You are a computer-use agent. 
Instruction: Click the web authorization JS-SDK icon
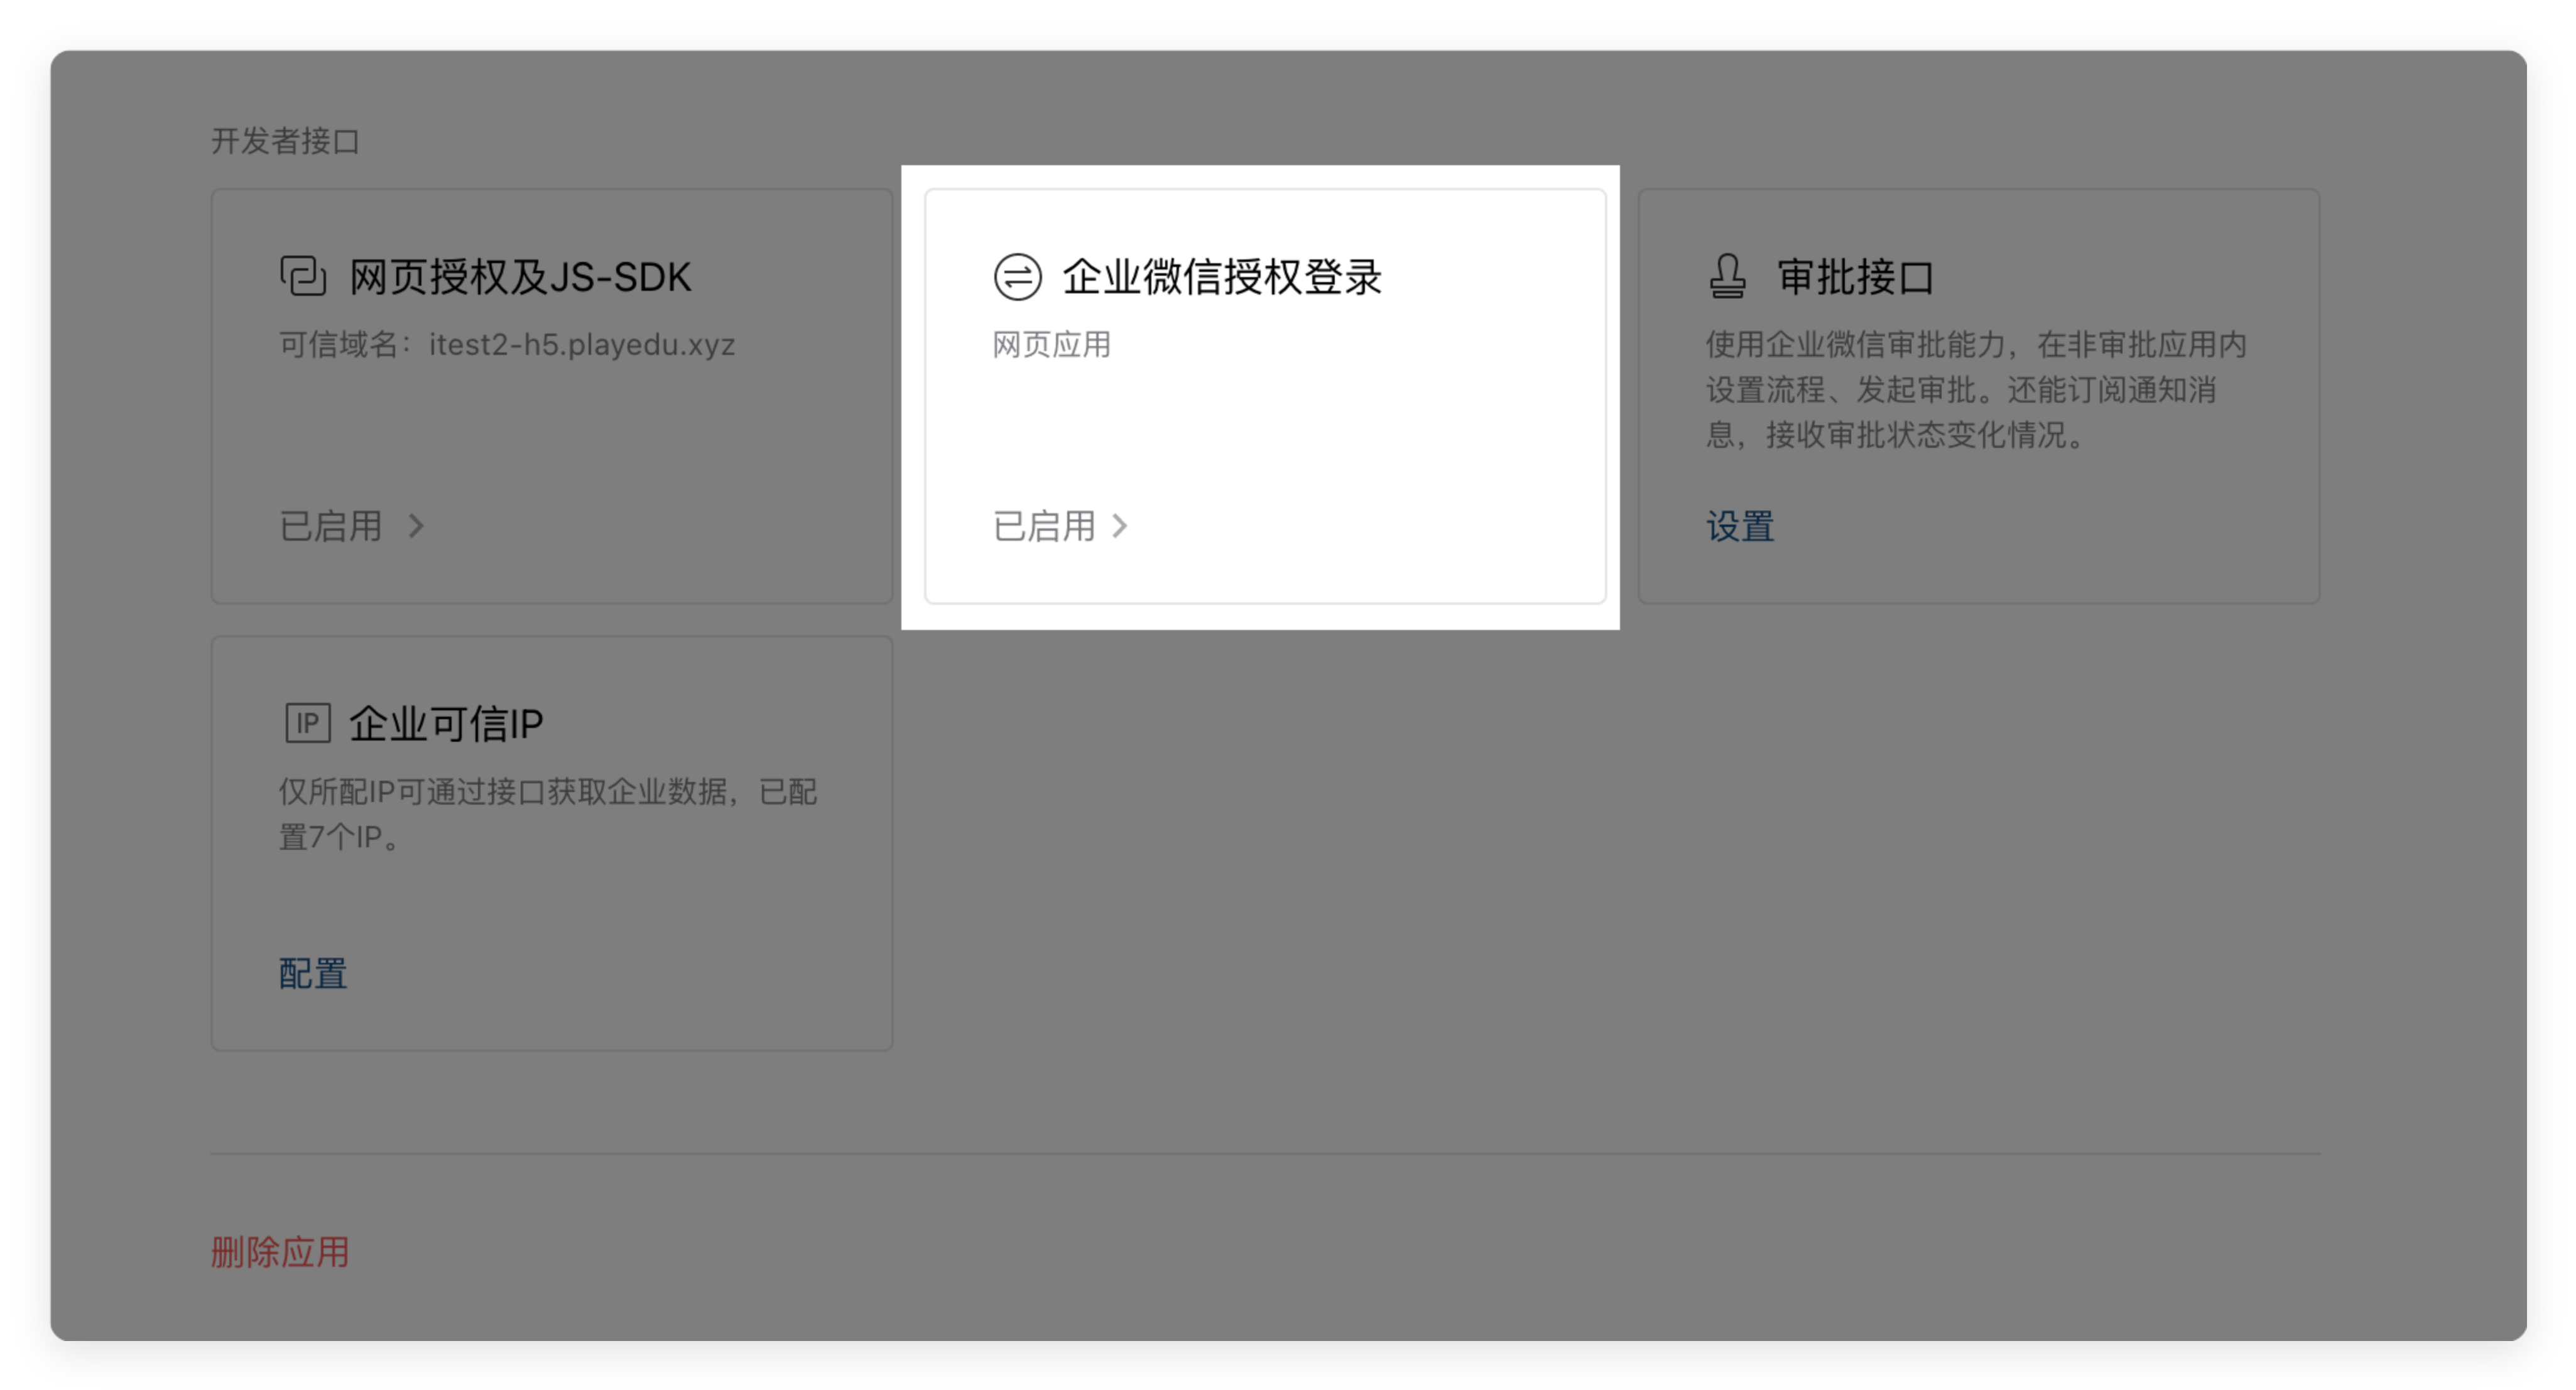[303, 276]
